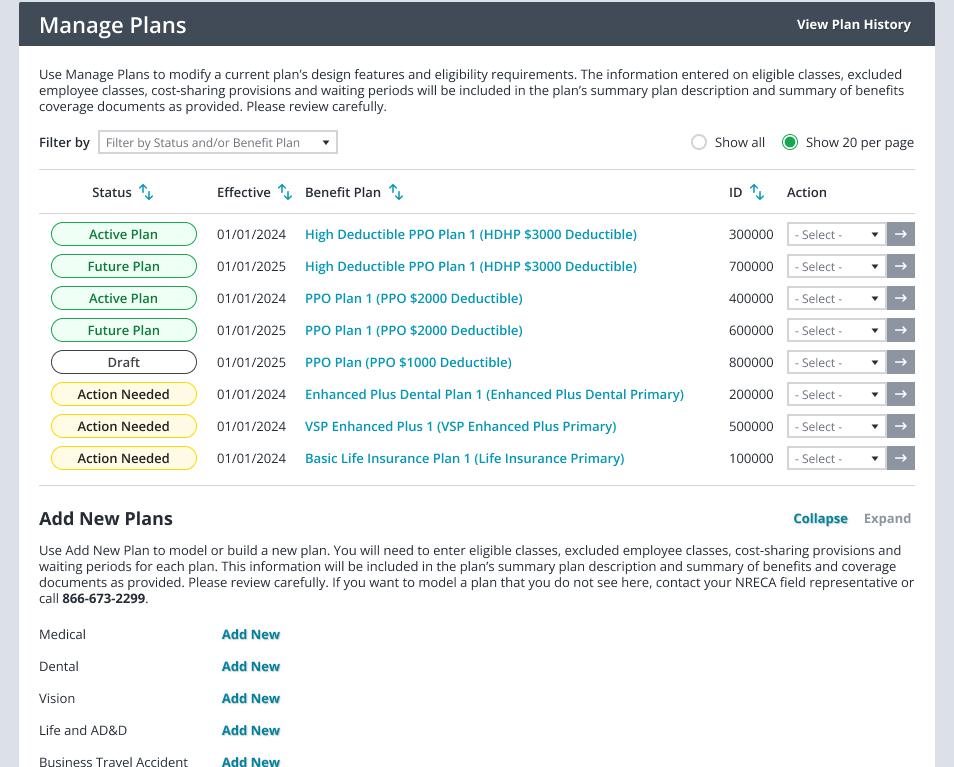This screenshot has width=954, height=767.
Task: Click the go arrow for plan 300000
Action: (x=900, y=234)
